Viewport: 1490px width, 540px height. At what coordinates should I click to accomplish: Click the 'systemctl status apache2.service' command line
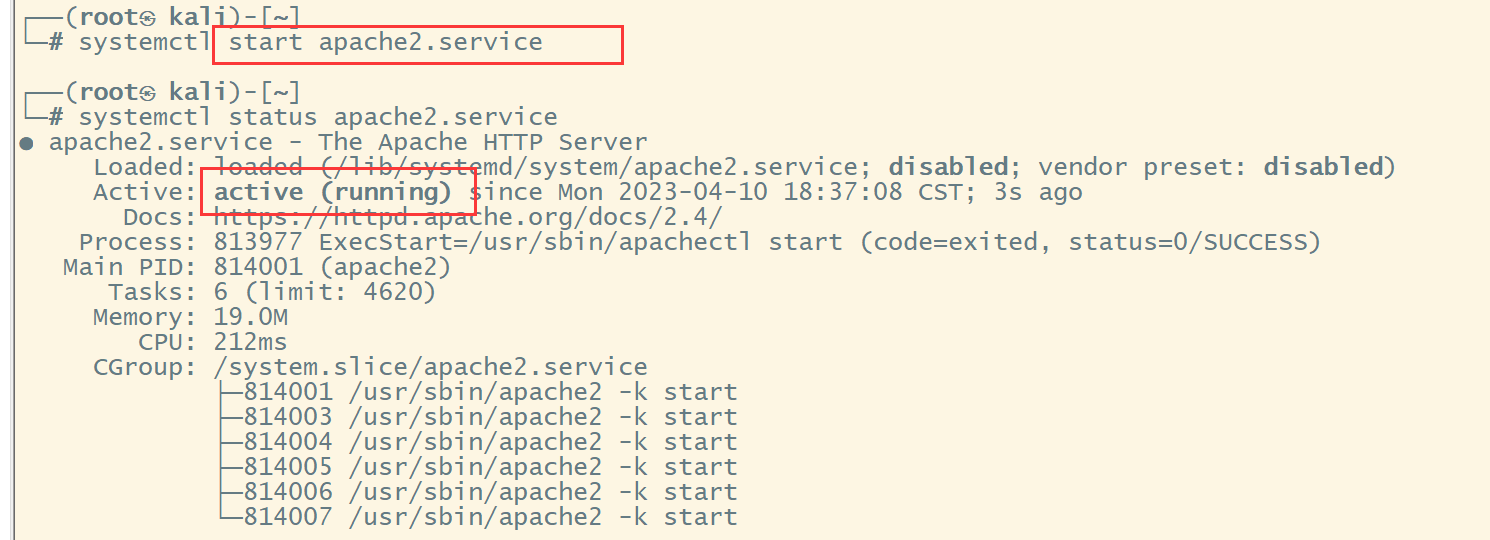pyautogui.click(x=318, y=118)
